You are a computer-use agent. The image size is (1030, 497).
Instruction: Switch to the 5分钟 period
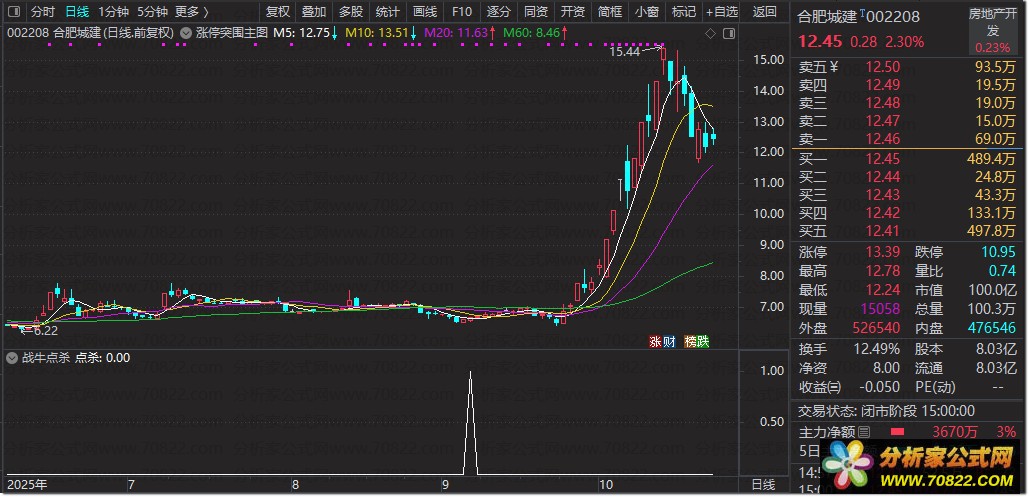(152, 11)
